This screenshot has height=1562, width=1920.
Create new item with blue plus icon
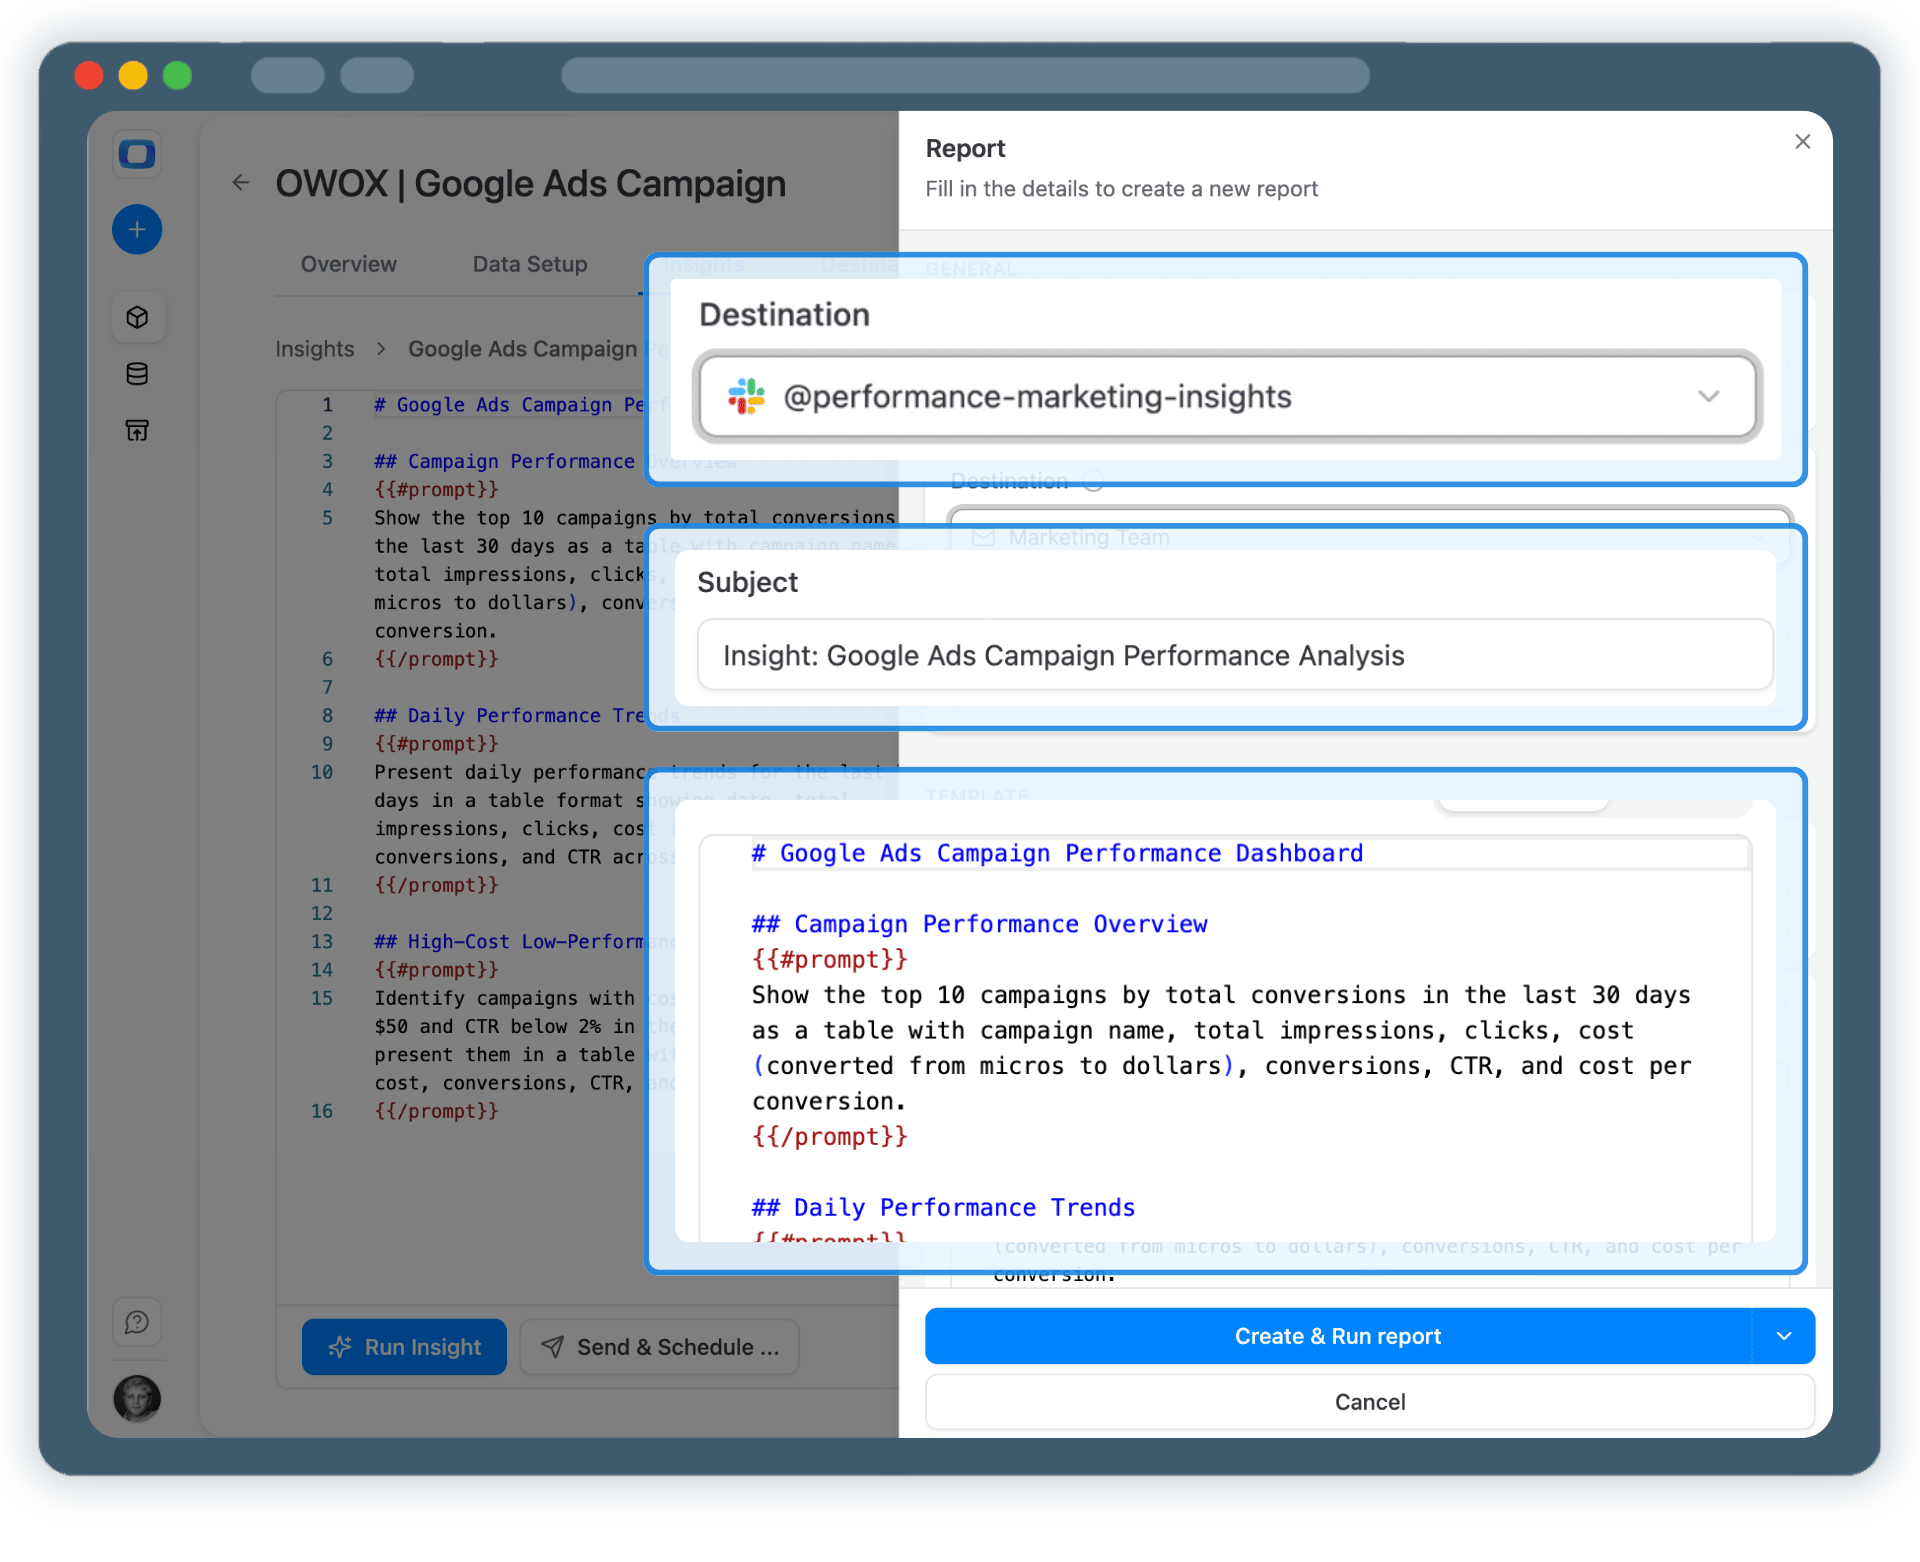(137, 229)
